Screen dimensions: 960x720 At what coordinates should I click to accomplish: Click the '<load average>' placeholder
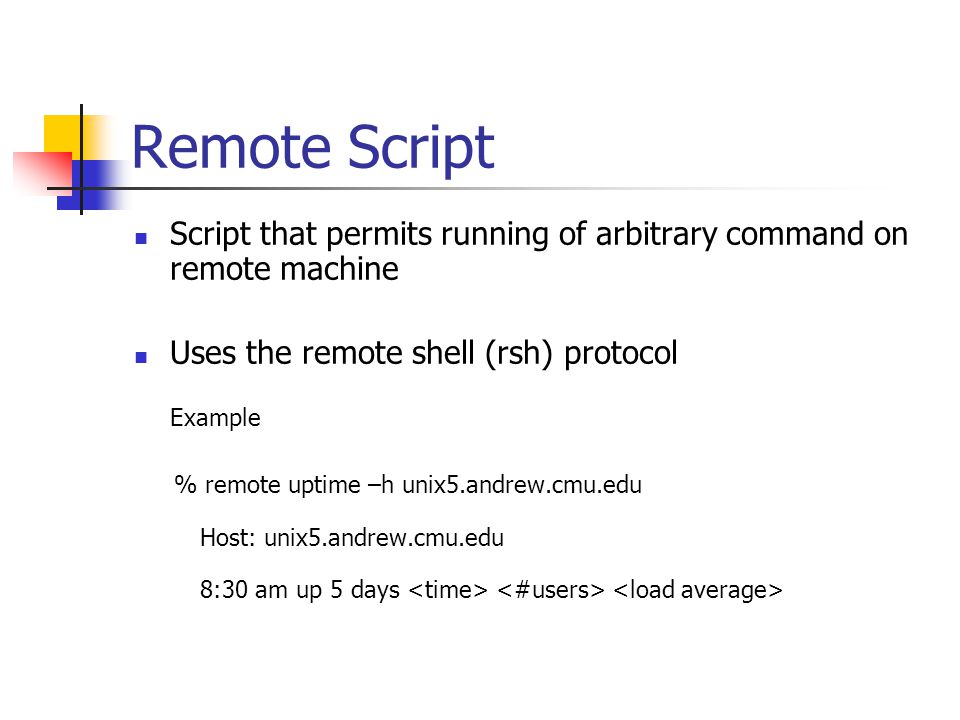click(x=697, y=590)
